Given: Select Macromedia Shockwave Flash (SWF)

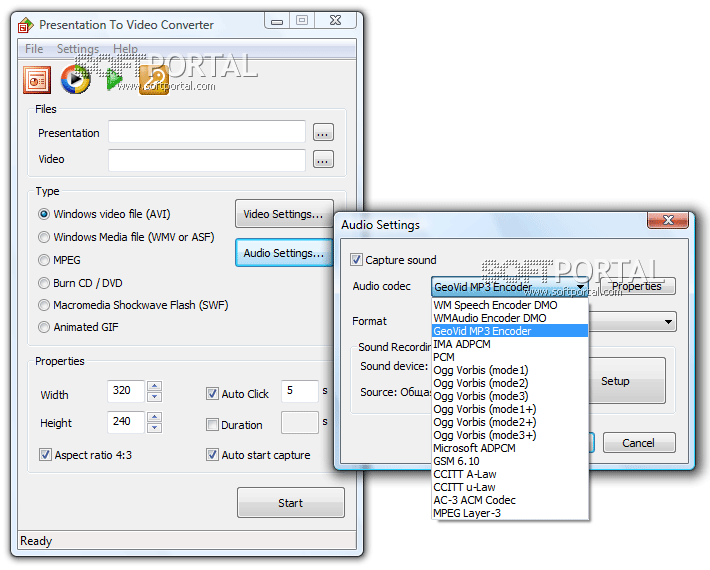Looking at the screenshot, I should (133, 305).
